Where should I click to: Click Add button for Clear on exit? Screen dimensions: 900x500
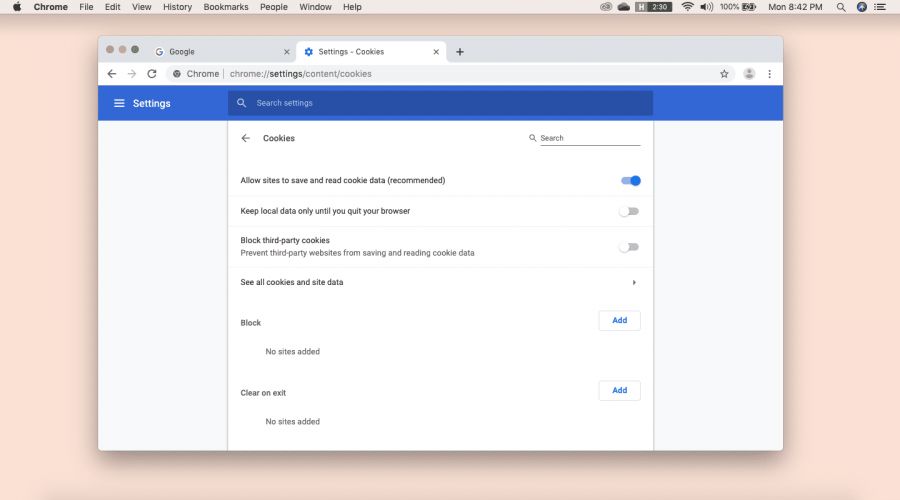tap(619, 391)
